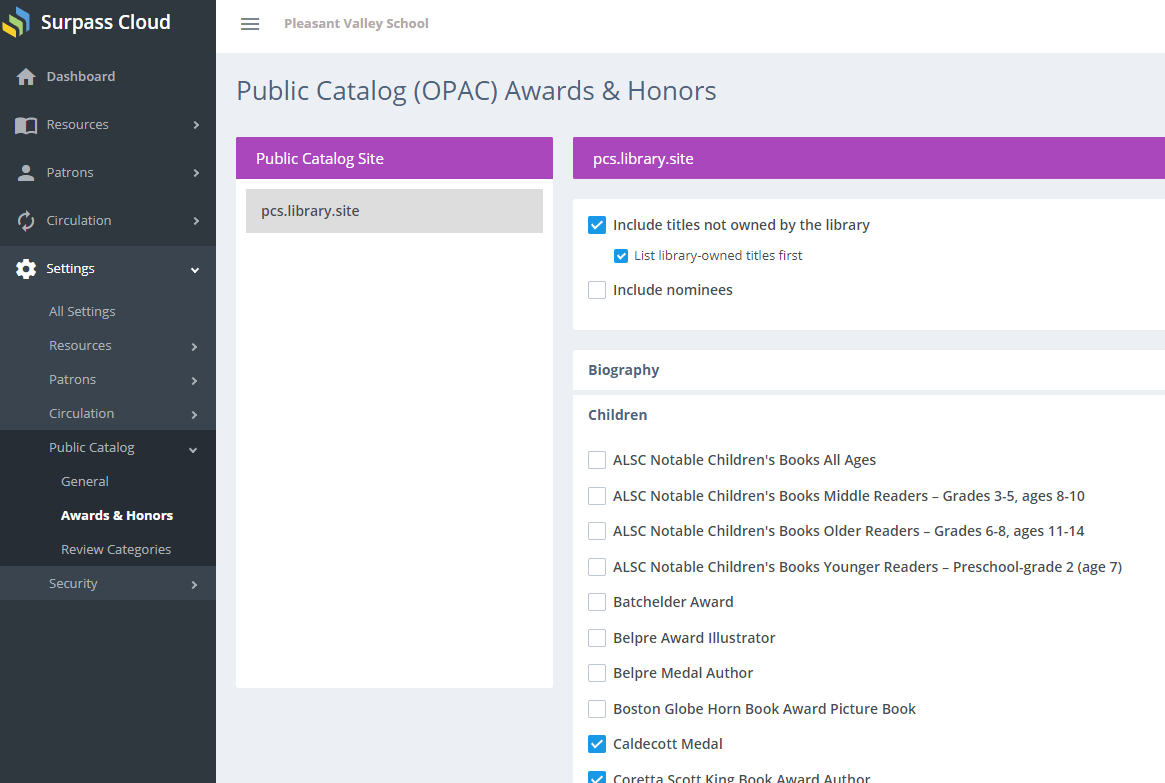Click the Batchelder Award label text
The image size is (1165, 783).
click(672, 602)
